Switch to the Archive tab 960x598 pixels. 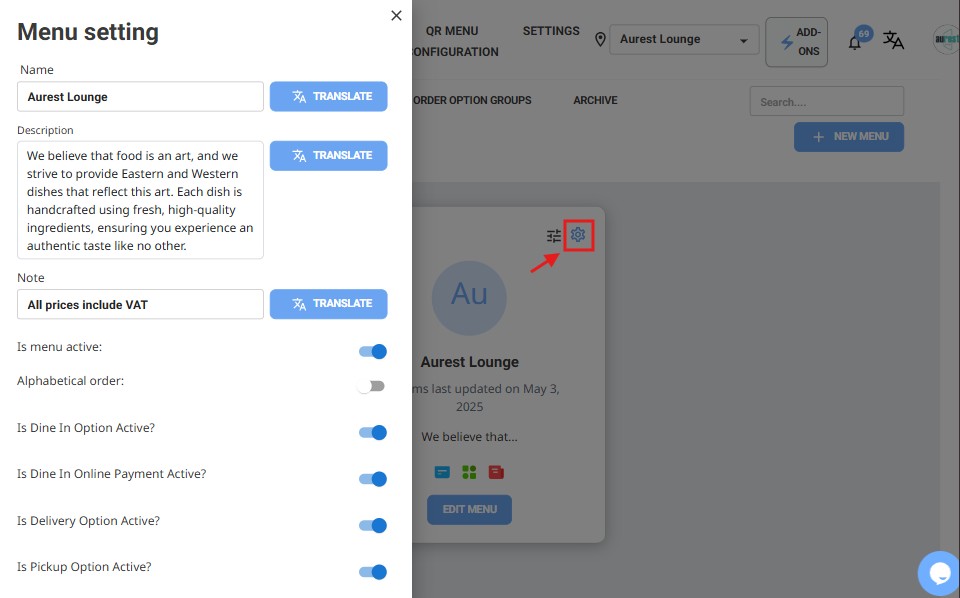click(x=595, y=100)
